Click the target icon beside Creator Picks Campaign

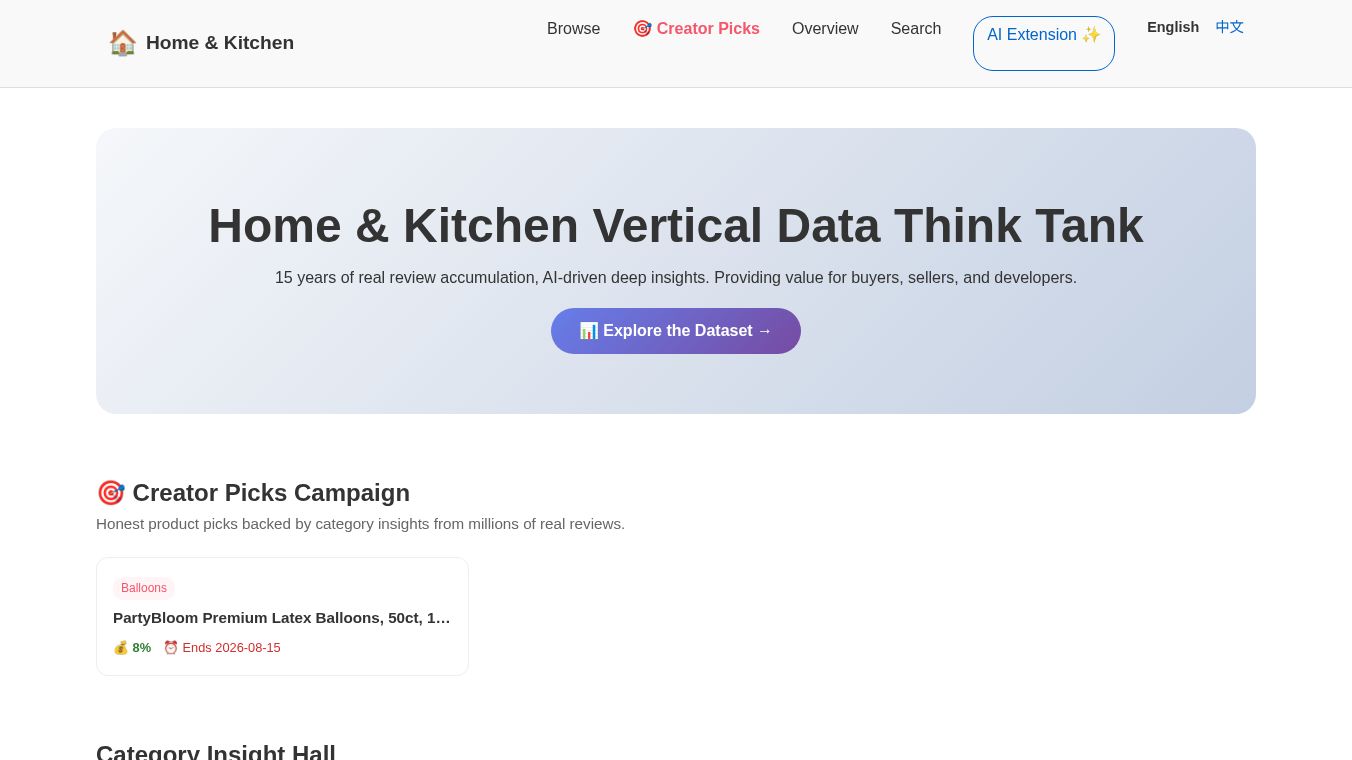pyautogui.click(x=110, y=493)
